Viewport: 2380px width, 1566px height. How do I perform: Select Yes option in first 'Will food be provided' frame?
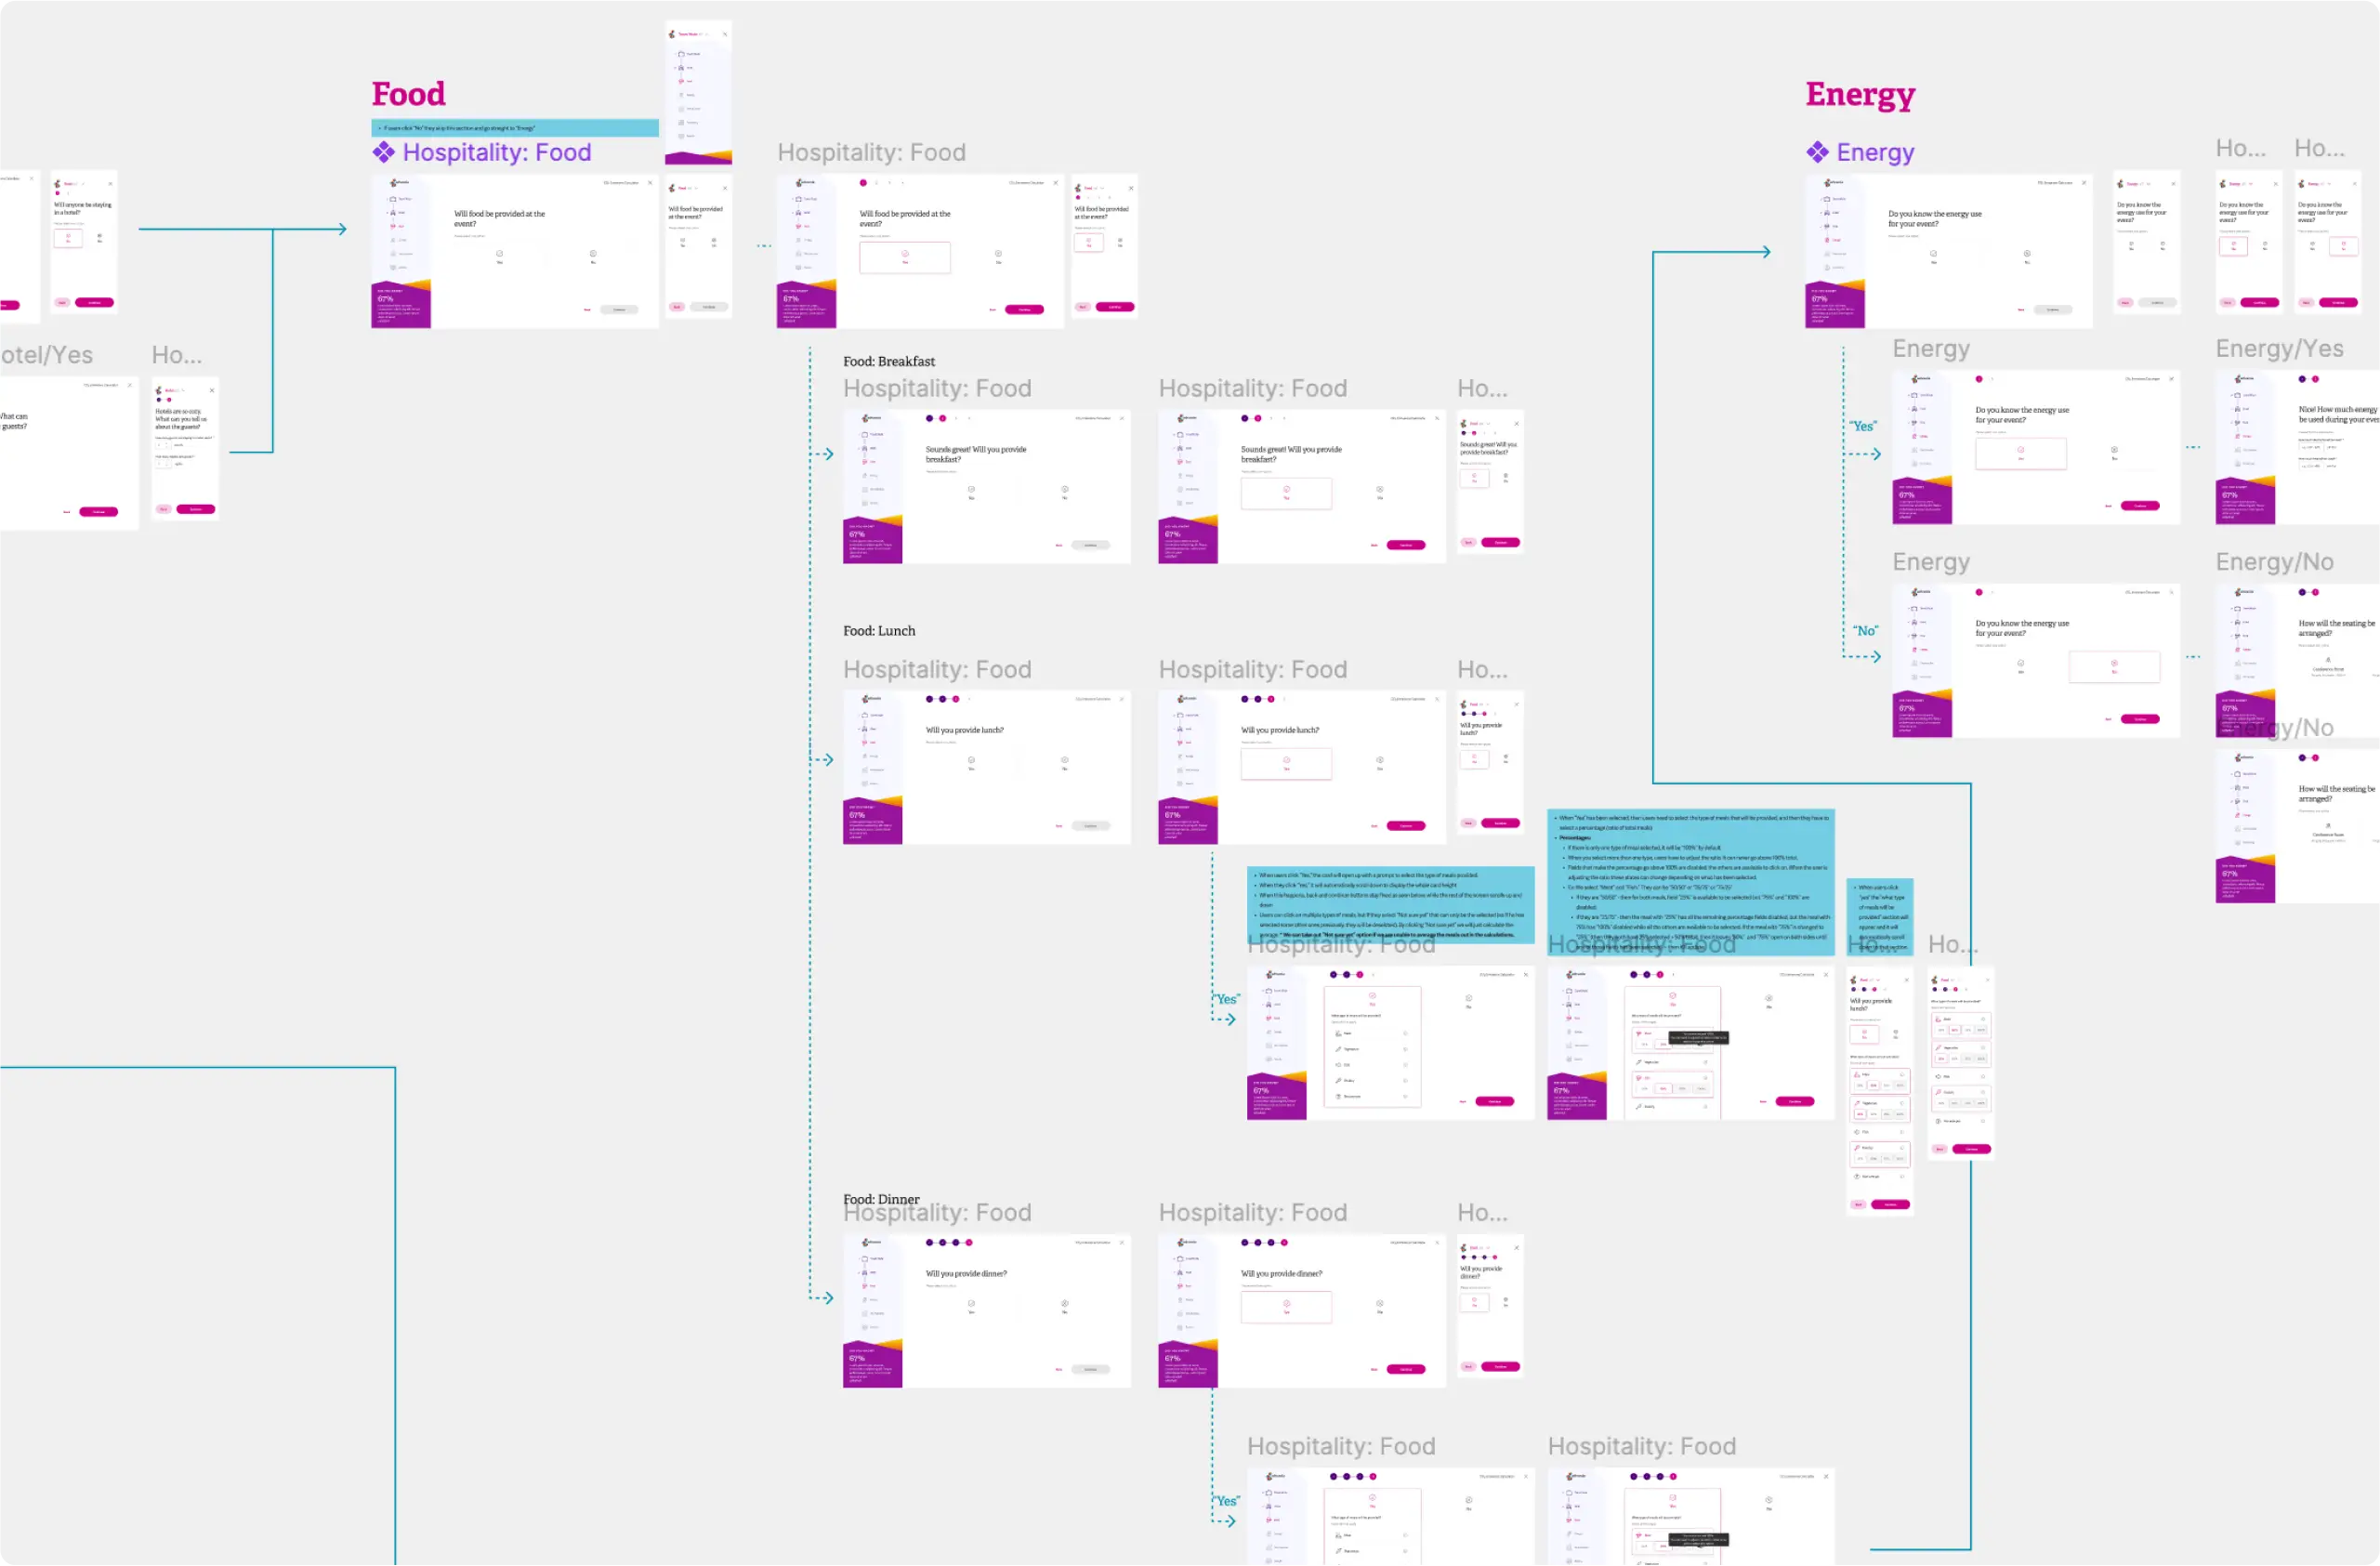point(500,256)
